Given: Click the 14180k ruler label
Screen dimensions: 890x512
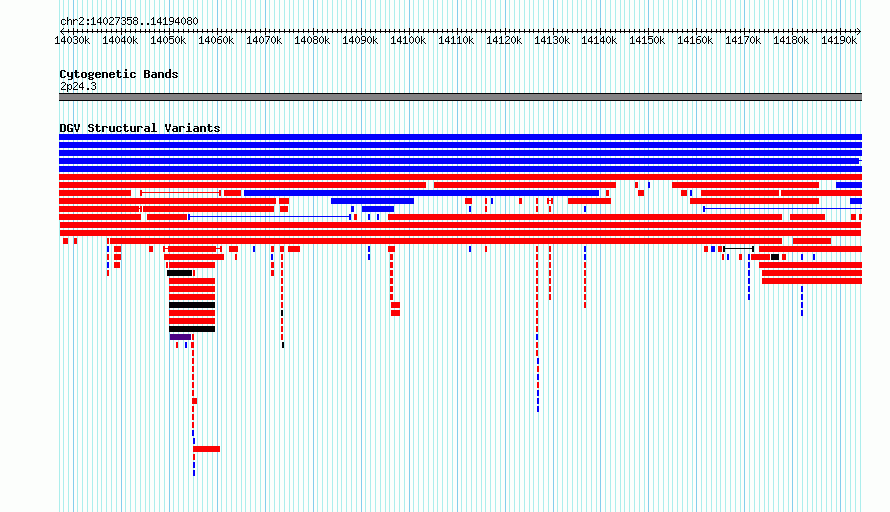Looking at the screenshot, I should (791, 40).
